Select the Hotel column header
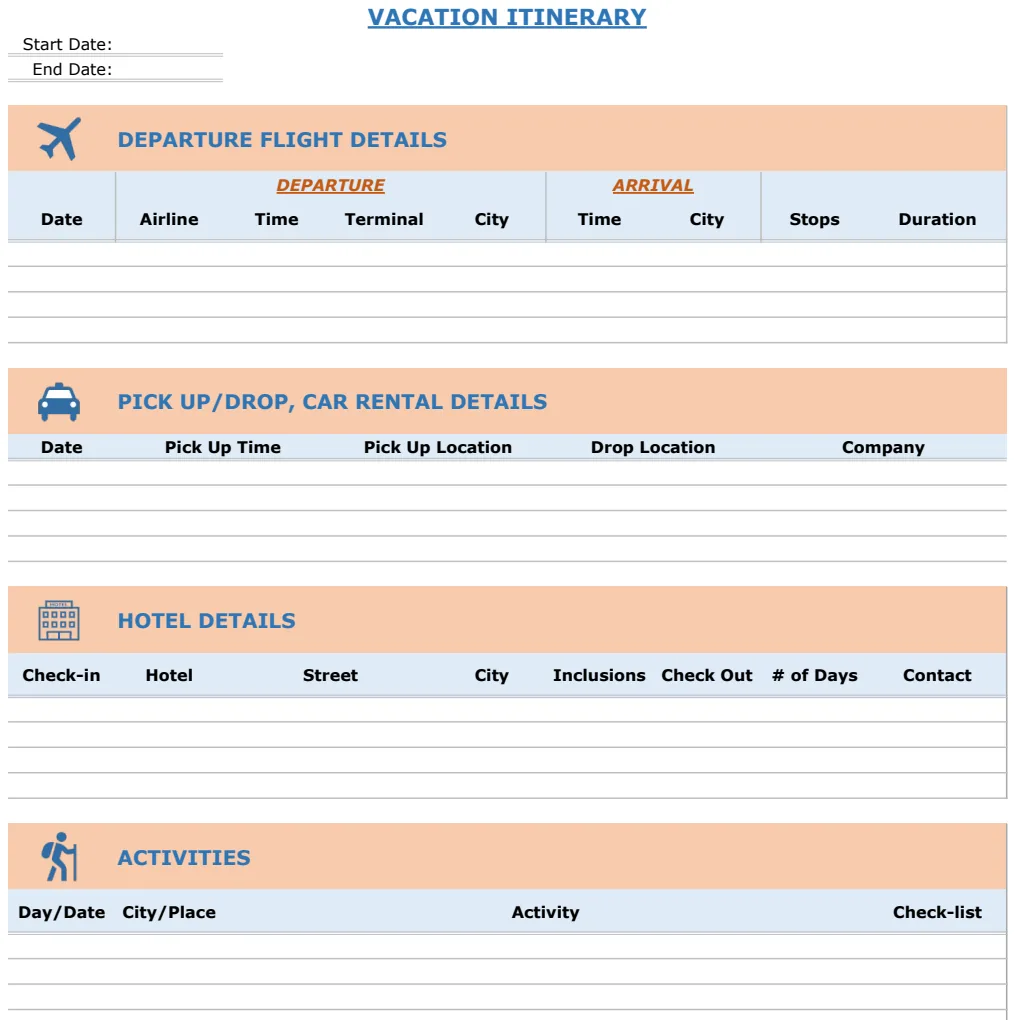The width and height of the screenshot is (1016, 1020). point(169,675)
